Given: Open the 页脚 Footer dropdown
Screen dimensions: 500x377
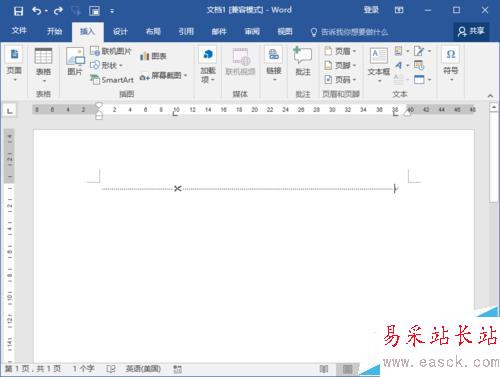Looking at the screenshot, I should point(340,65).
